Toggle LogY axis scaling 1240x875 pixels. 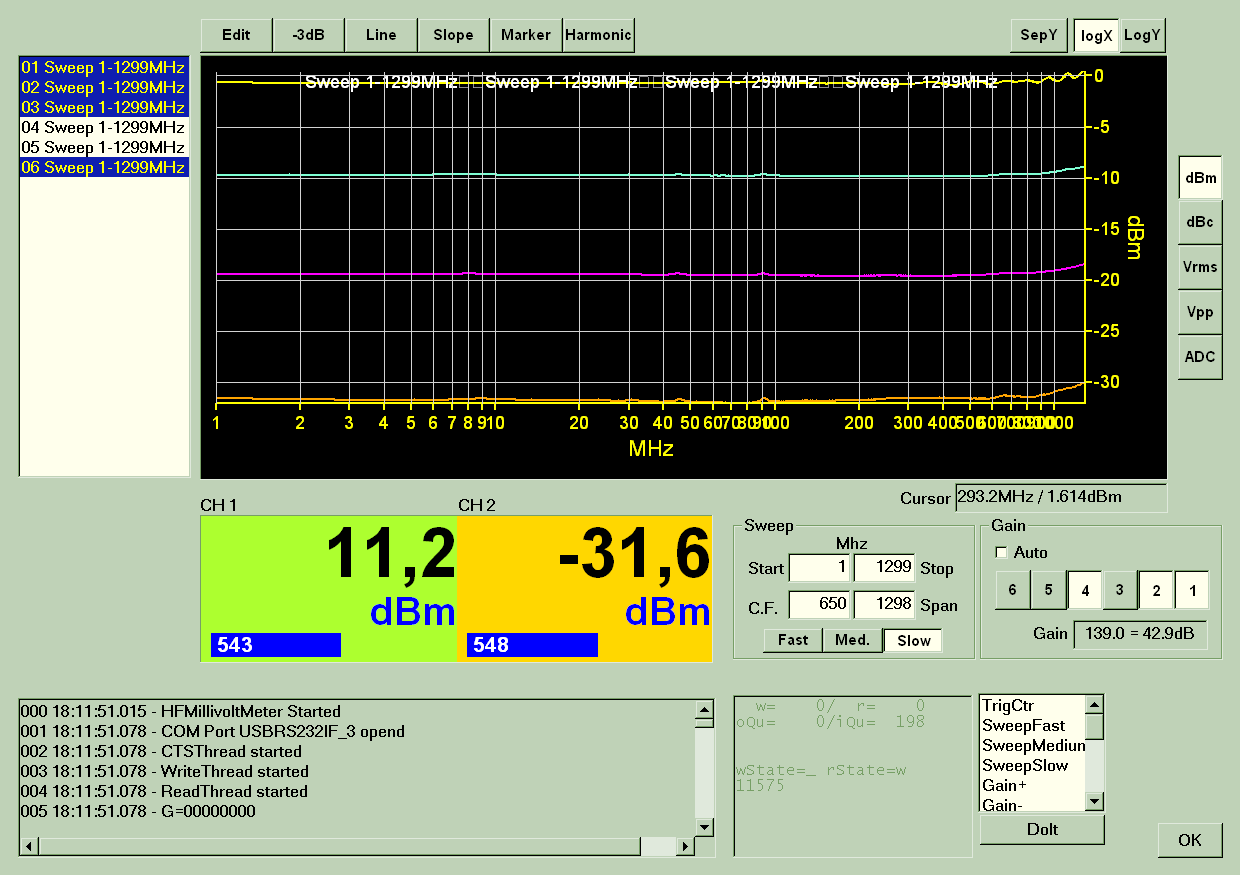coord(1142,35)
